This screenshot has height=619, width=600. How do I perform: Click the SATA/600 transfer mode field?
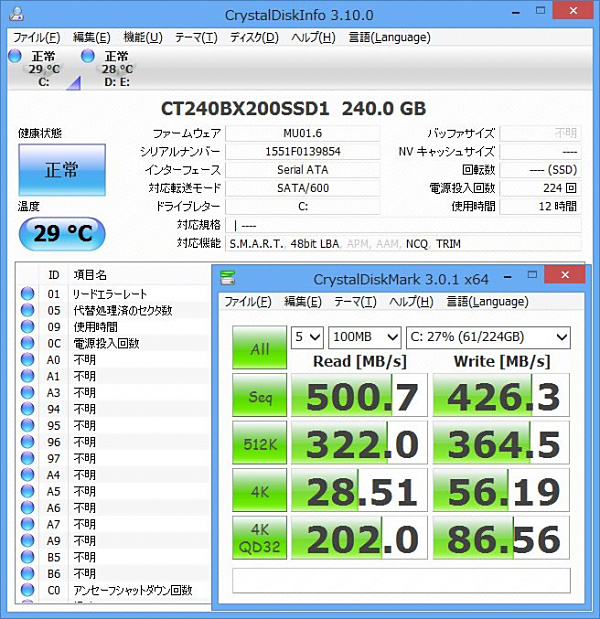[303, 188]
